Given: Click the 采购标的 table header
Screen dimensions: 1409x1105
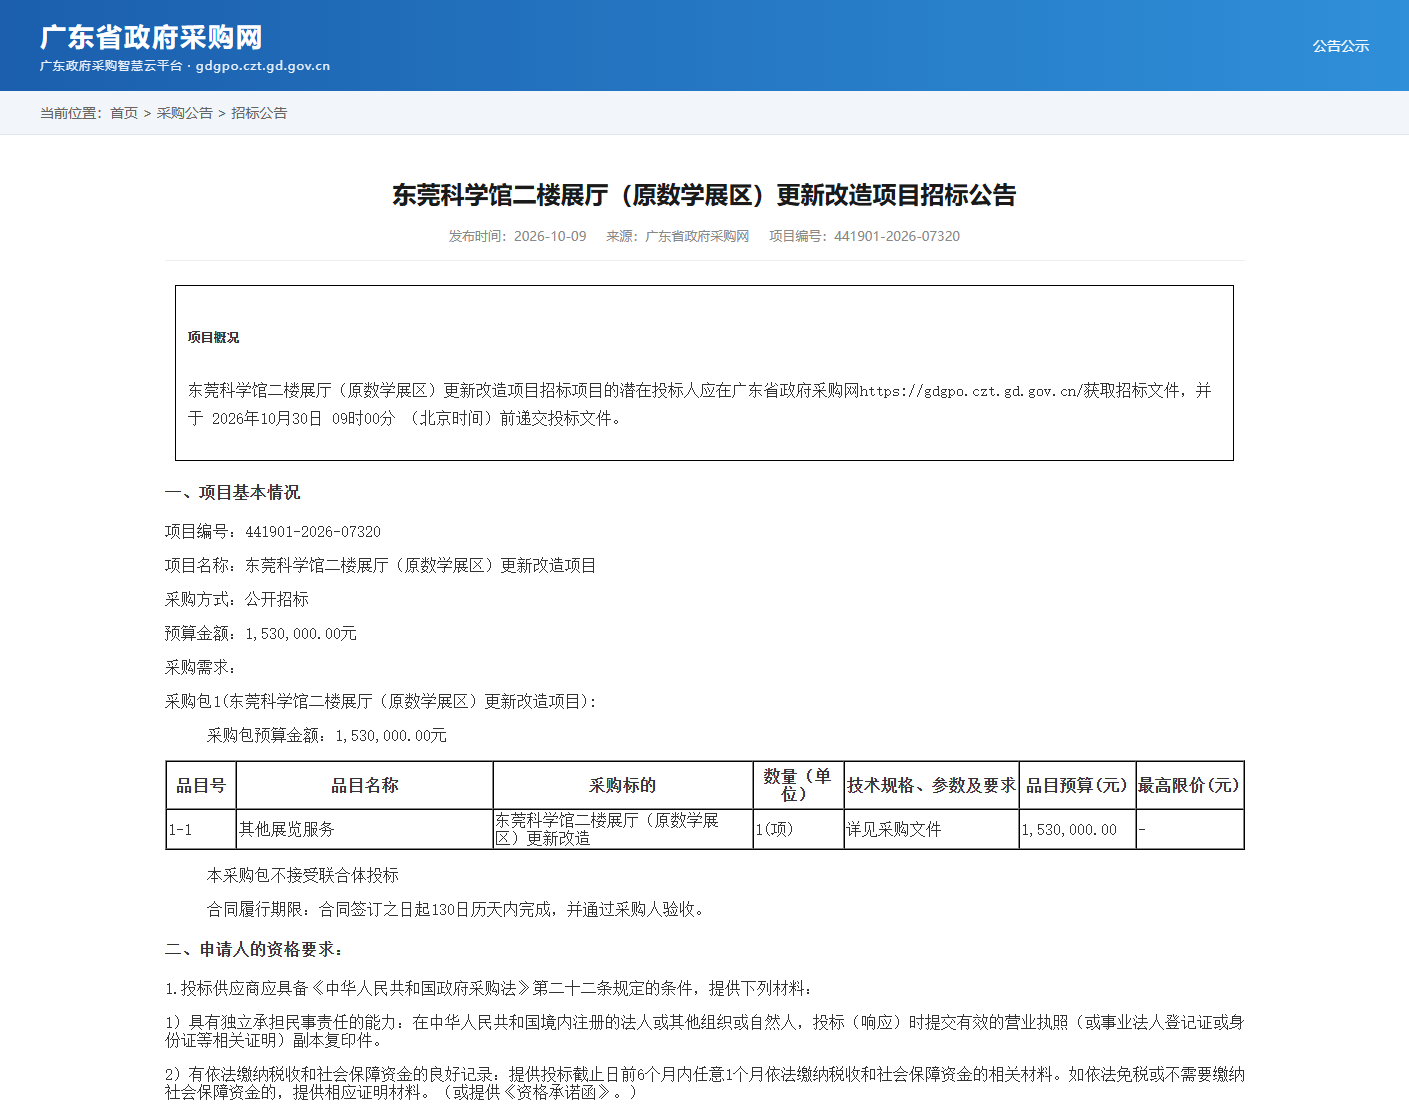Looking at the screenshot, I should [x=623, y=785].
